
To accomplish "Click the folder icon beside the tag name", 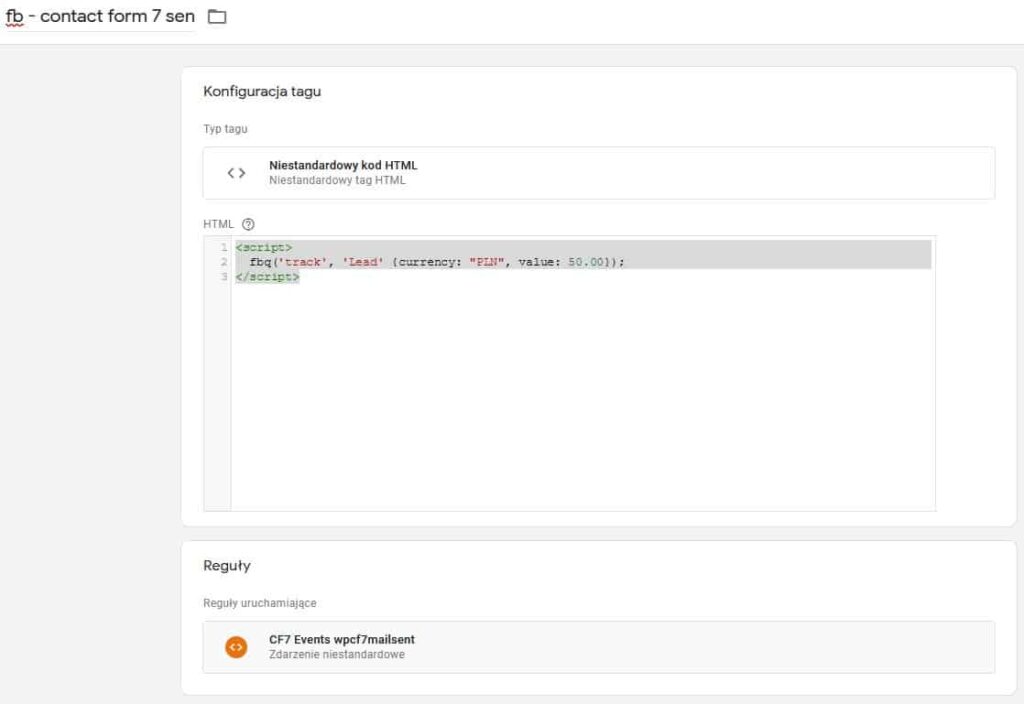I will (216, 17).
